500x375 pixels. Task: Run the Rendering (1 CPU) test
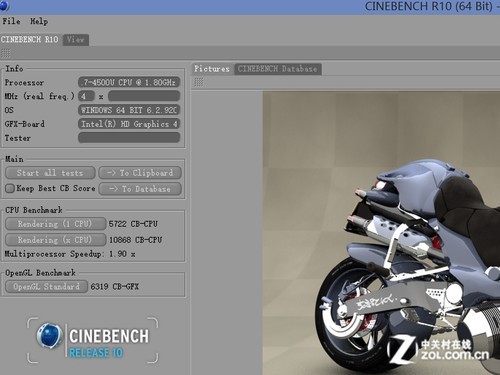coord(55,224)
